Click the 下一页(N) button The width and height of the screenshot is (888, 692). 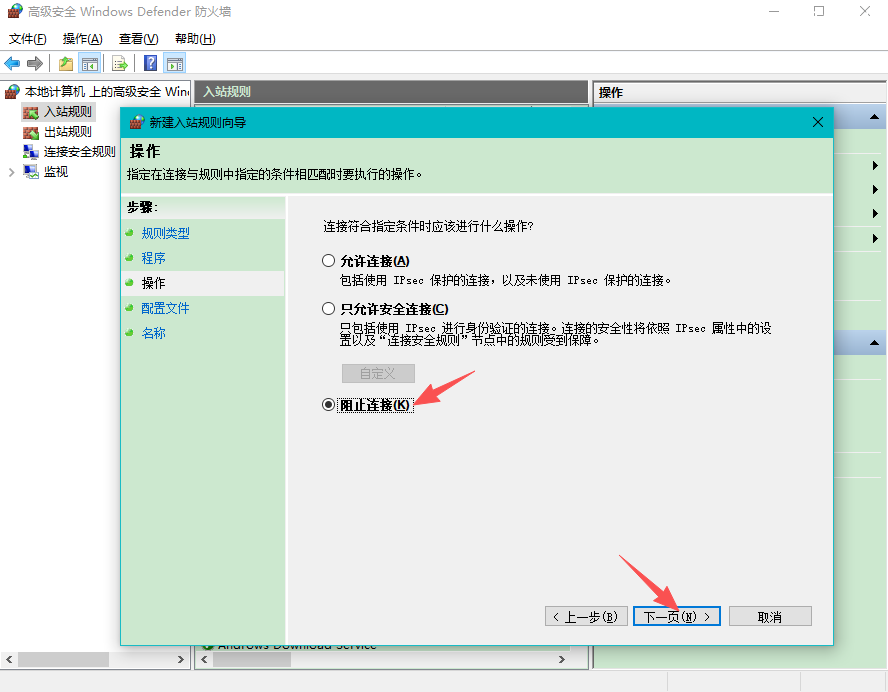[676, 616]
